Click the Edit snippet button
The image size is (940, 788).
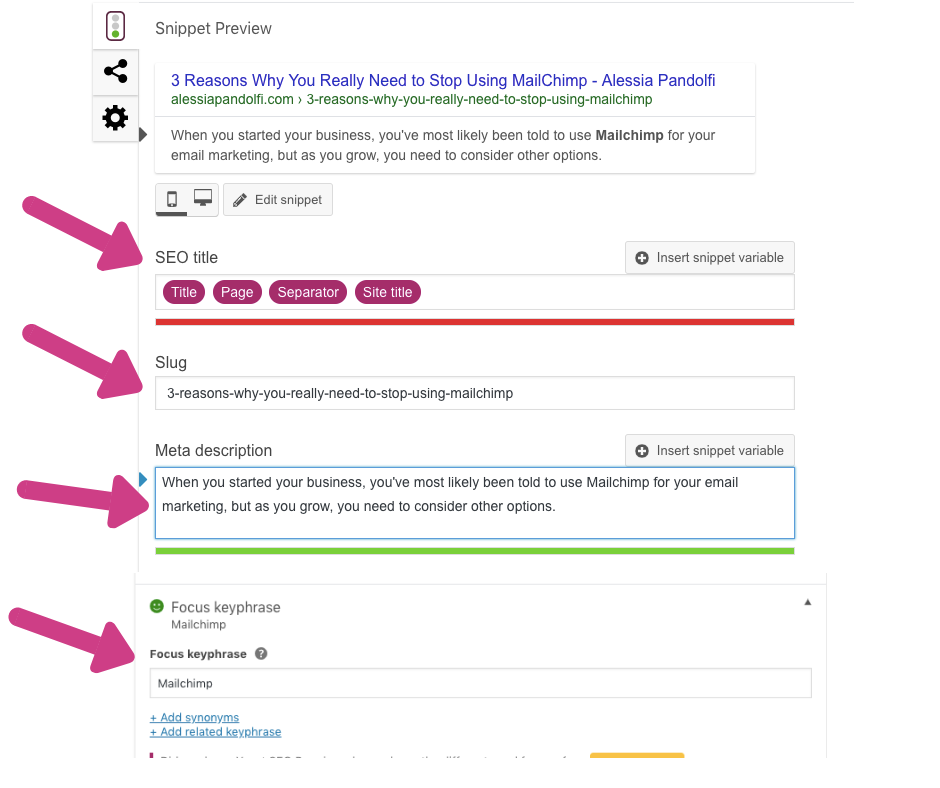click(x=278, y=200)
